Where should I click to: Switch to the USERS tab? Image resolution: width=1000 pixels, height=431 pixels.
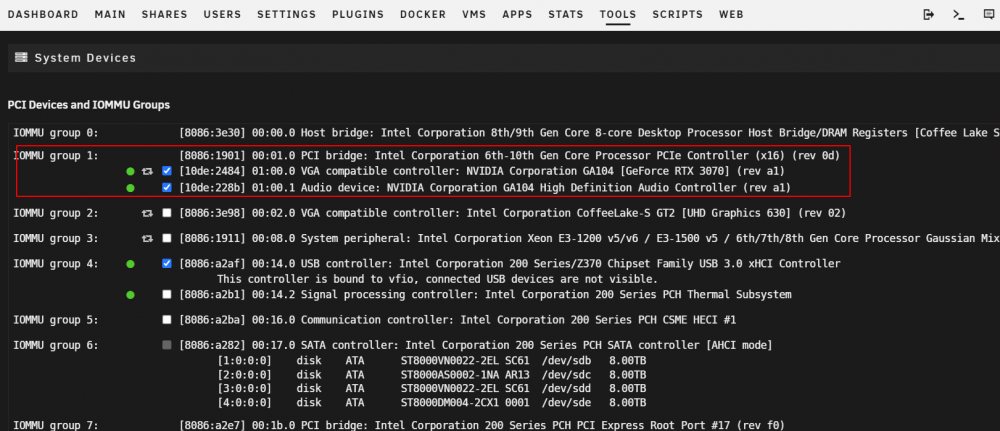point(223,14)
